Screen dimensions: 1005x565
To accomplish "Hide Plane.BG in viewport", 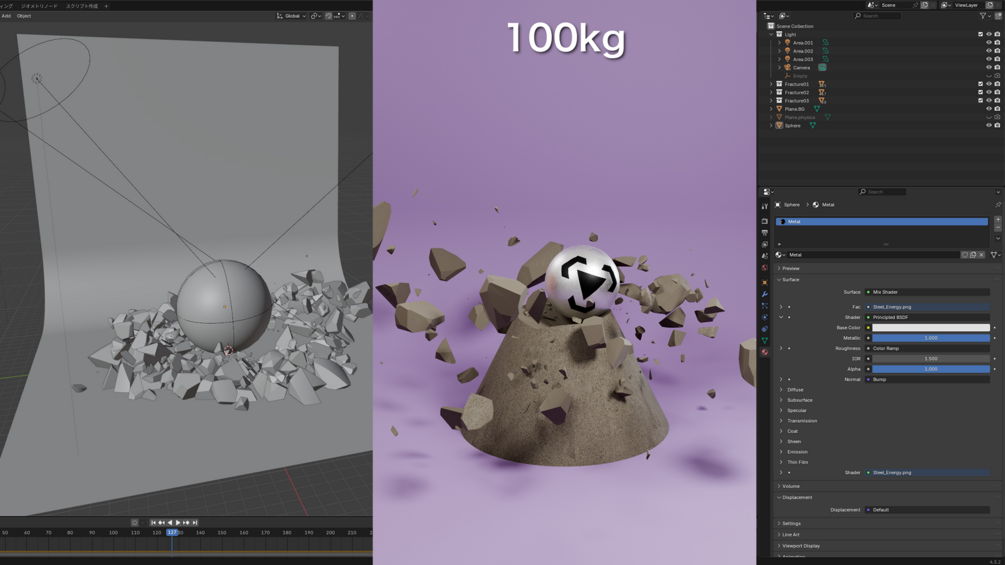I will (x=989, y=109).
